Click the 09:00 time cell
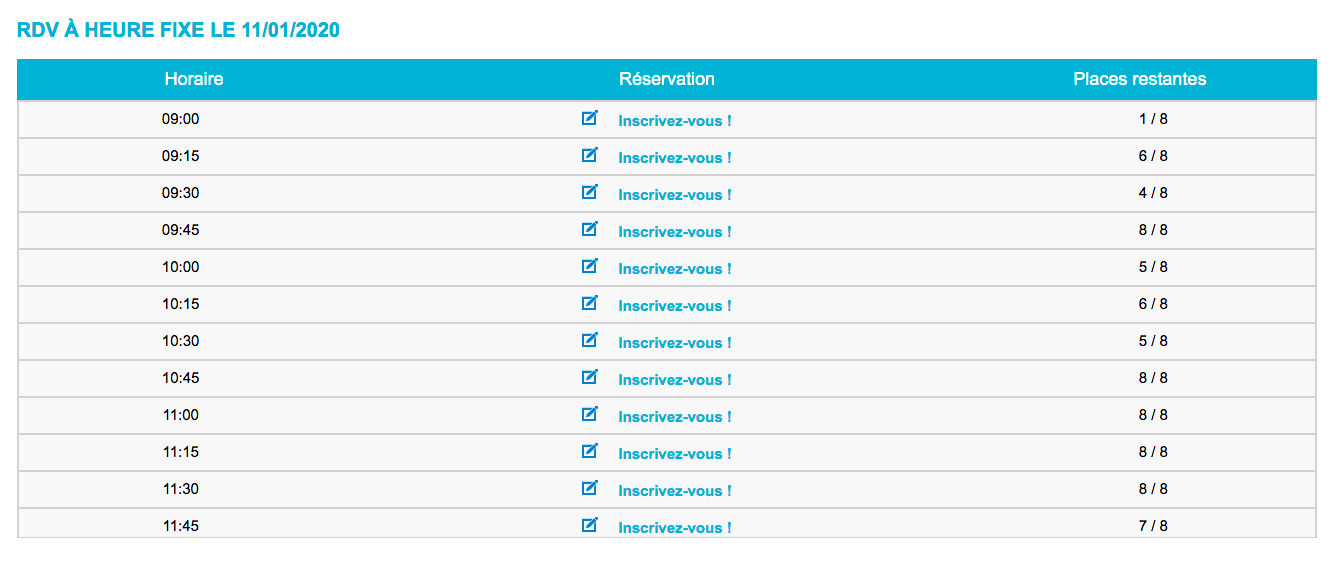This screenshot has height=561, width=1332. tap(181, 119)
